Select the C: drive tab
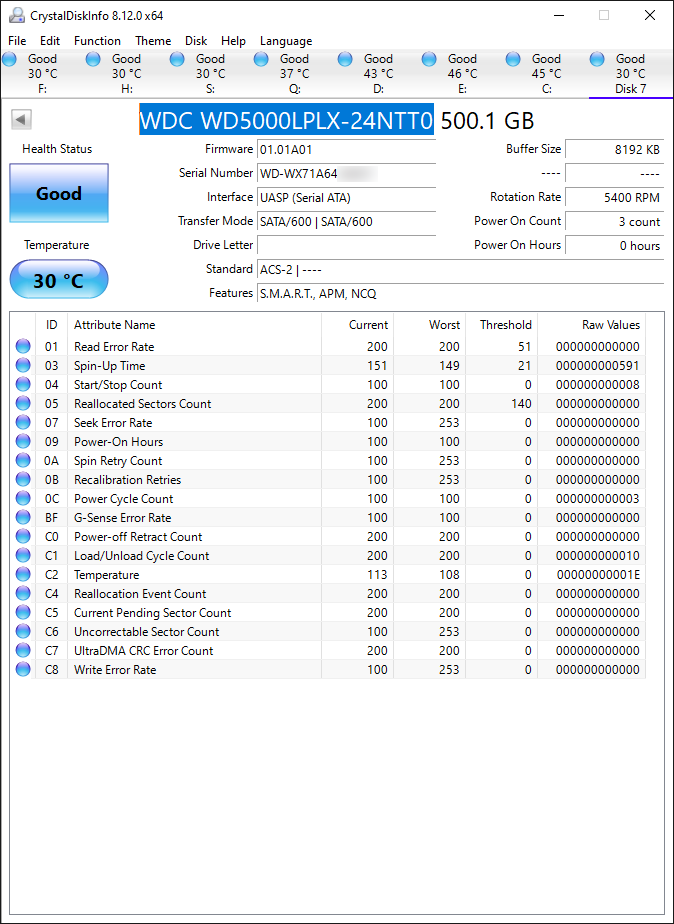Image resolution: width=674 pixels, height=924 pixels. [546, 74]
